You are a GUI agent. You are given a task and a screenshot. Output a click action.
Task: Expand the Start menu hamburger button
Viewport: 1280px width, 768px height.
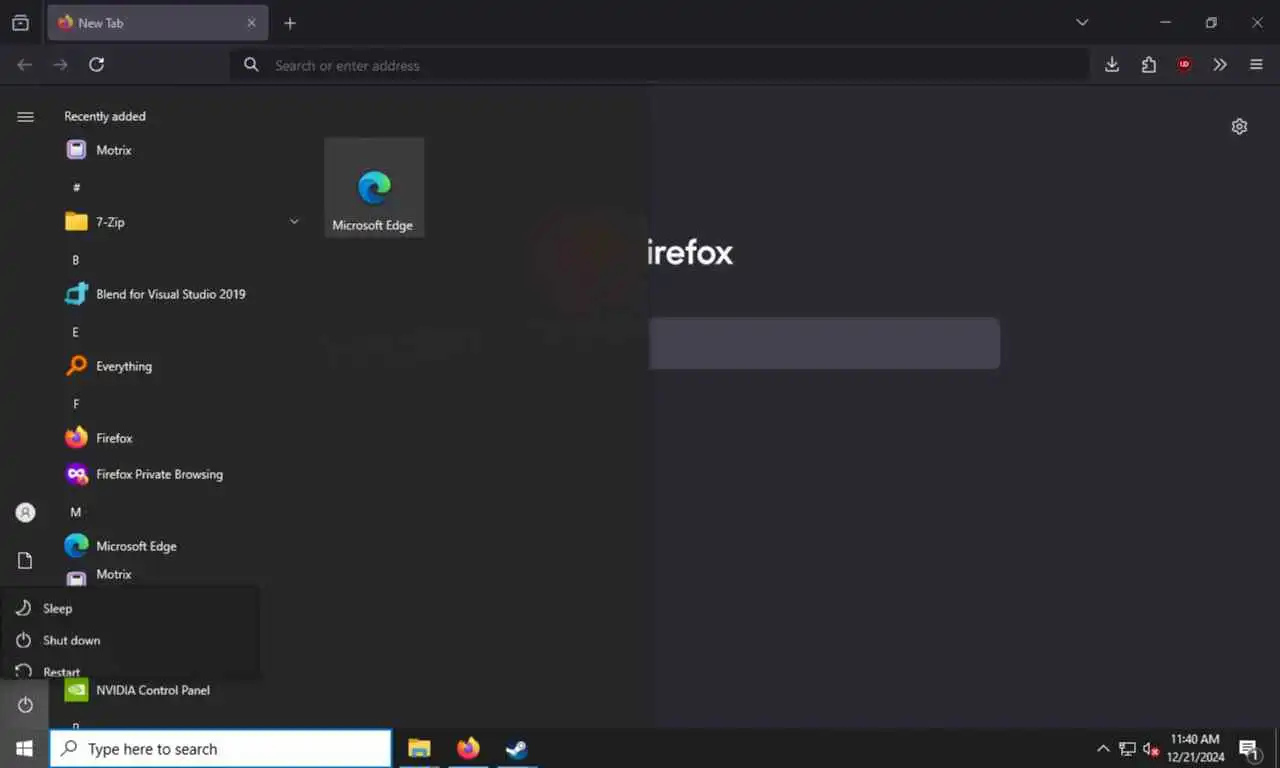pyautogui.click(x=25, y=117)
